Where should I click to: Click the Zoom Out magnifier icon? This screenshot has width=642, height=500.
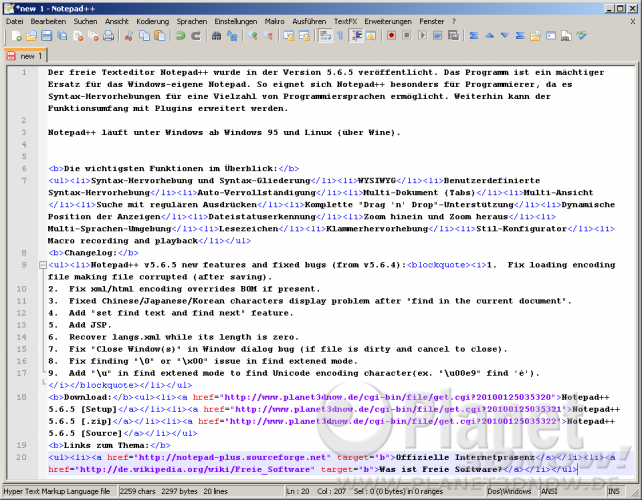268,36
